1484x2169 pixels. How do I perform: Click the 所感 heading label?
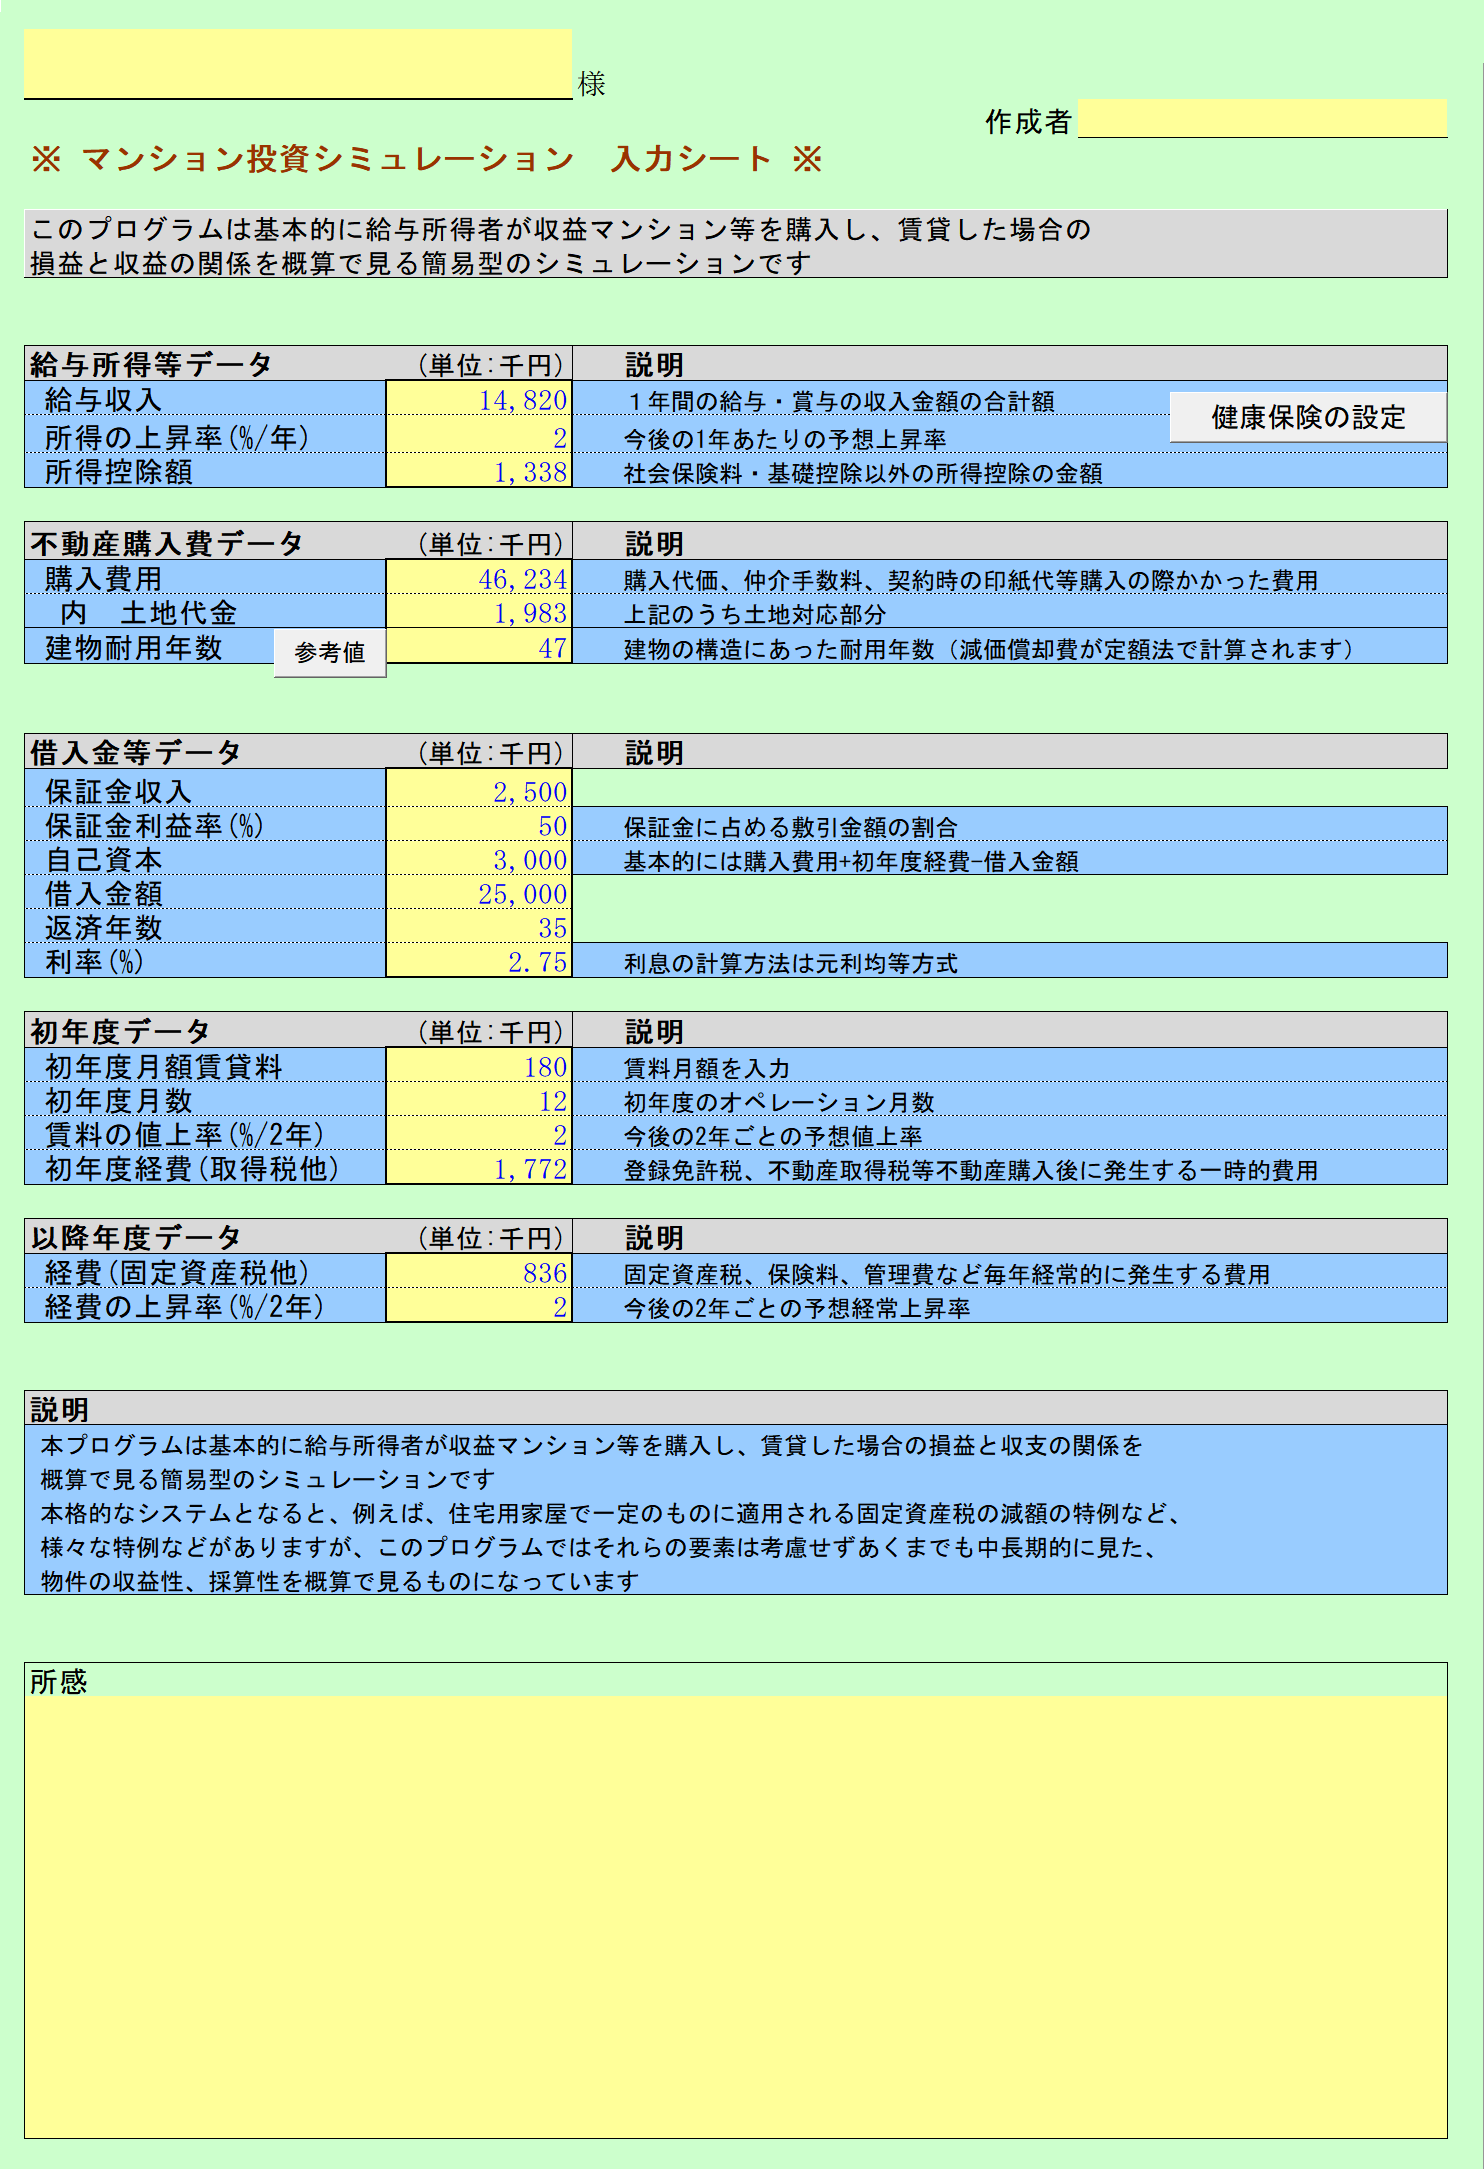(58, 1681)
